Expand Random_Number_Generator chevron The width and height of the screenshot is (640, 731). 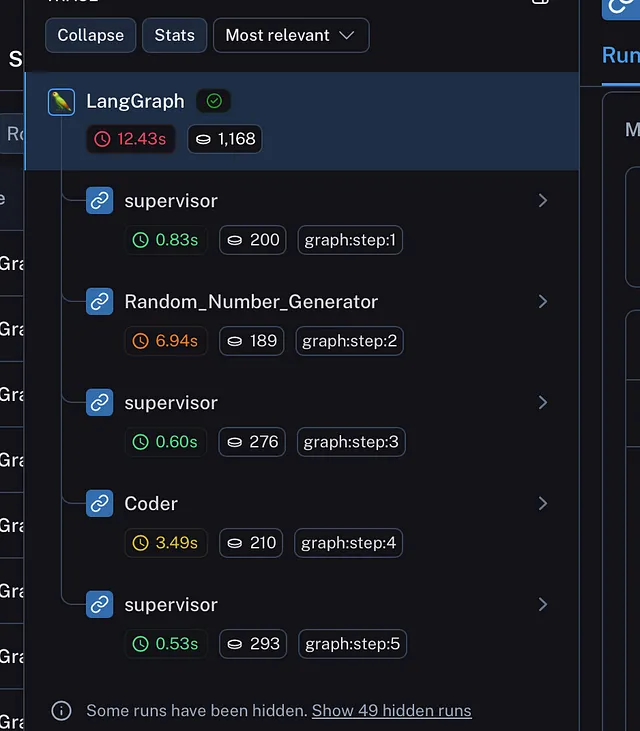coord(543,302)
